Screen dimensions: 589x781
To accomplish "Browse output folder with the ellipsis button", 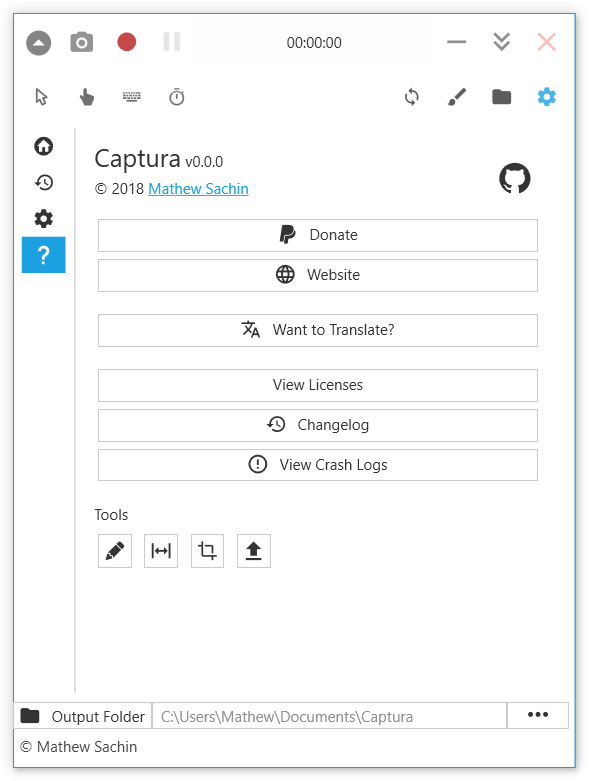I will [x=538, y=715].
